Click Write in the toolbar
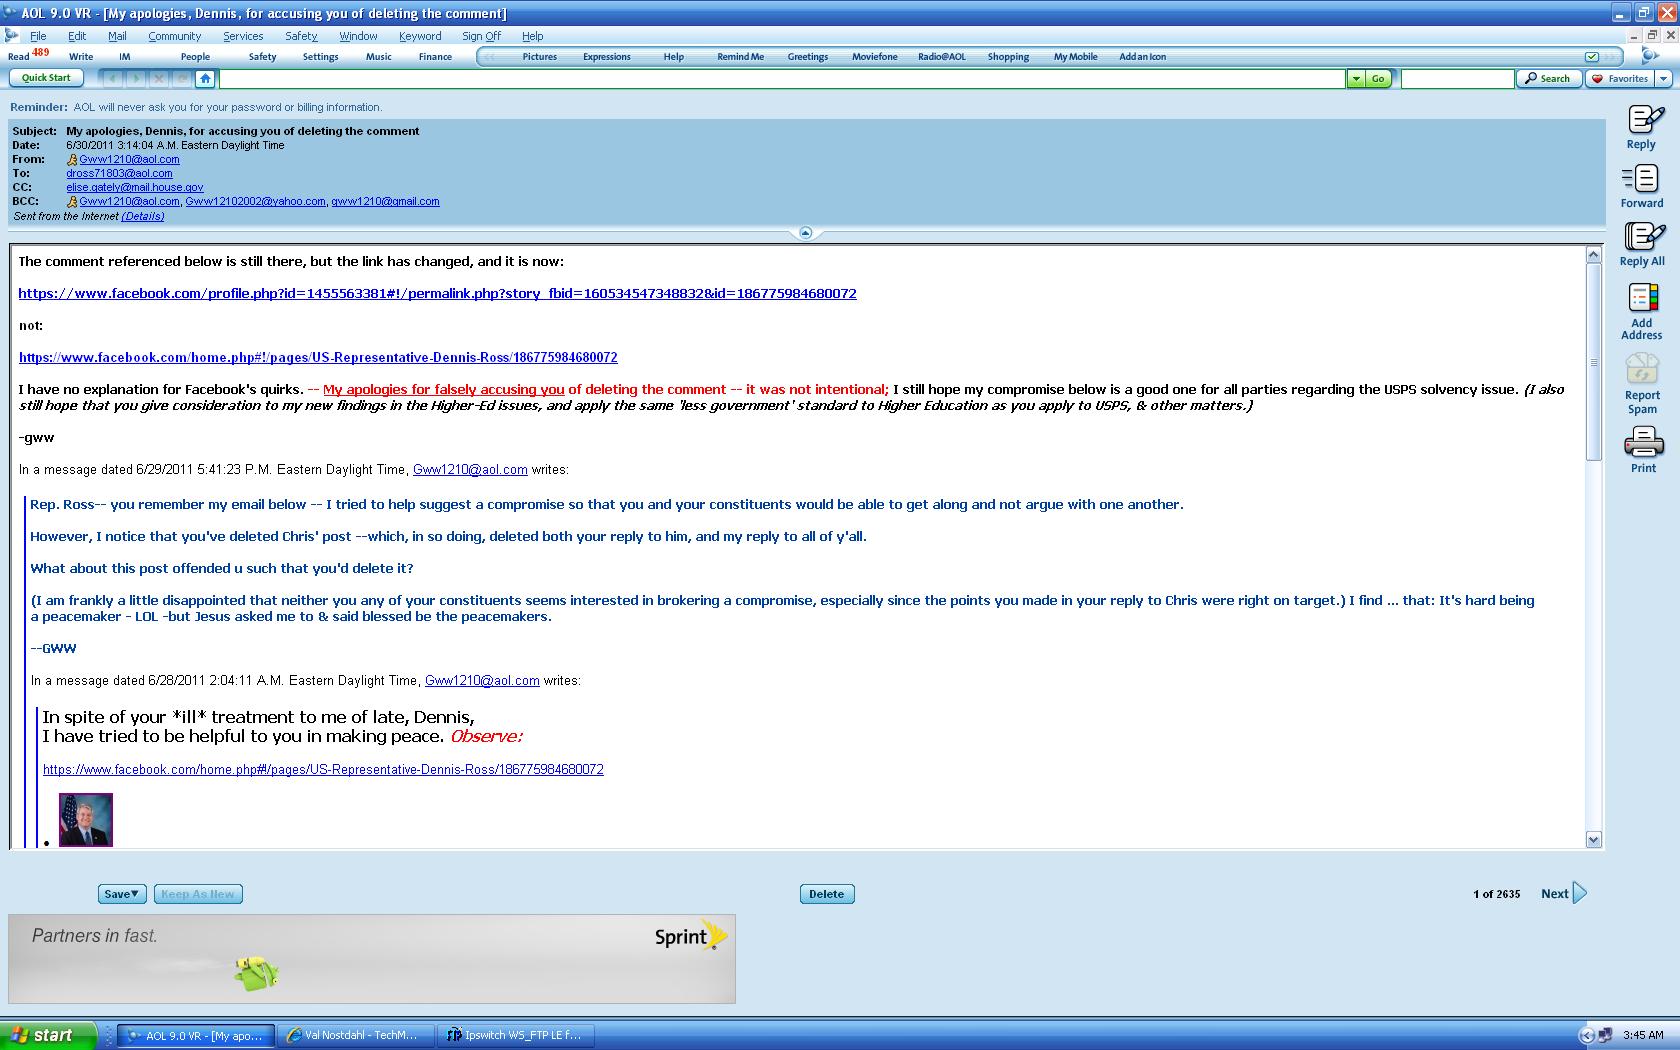1680x1050 pixels. [81, 57]
